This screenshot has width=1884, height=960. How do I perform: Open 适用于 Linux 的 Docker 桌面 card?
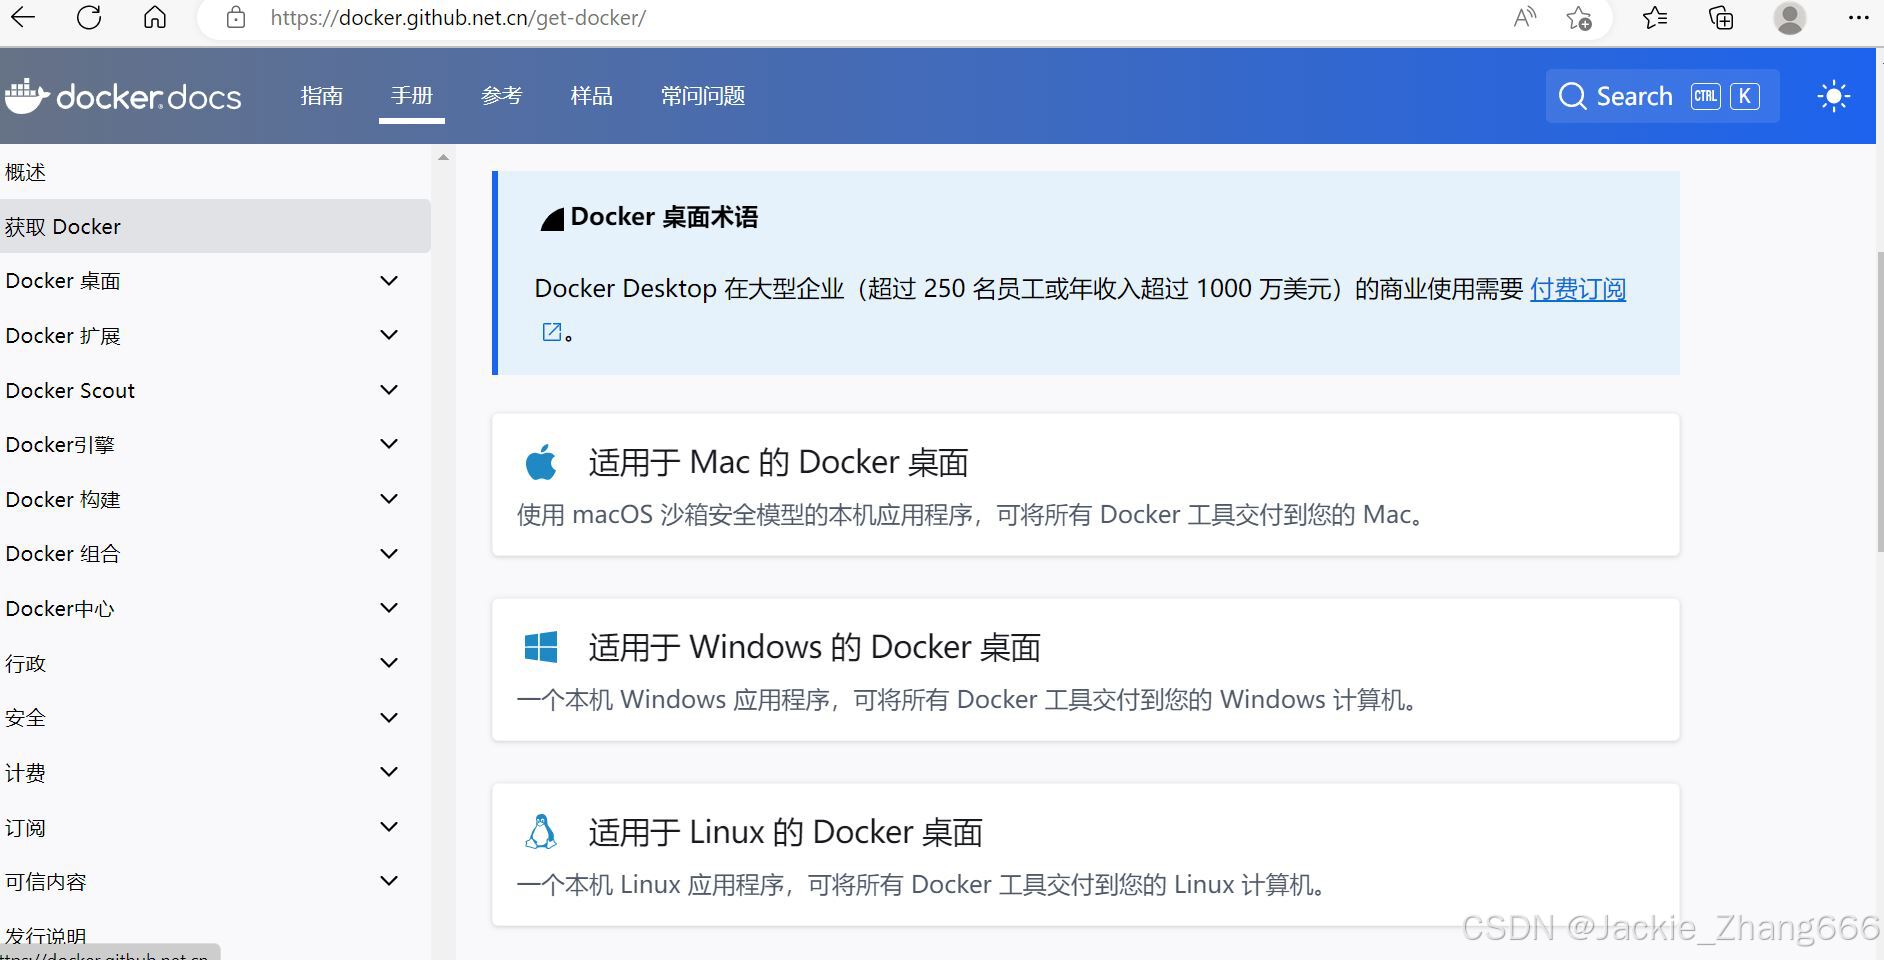coord(1085,854)
